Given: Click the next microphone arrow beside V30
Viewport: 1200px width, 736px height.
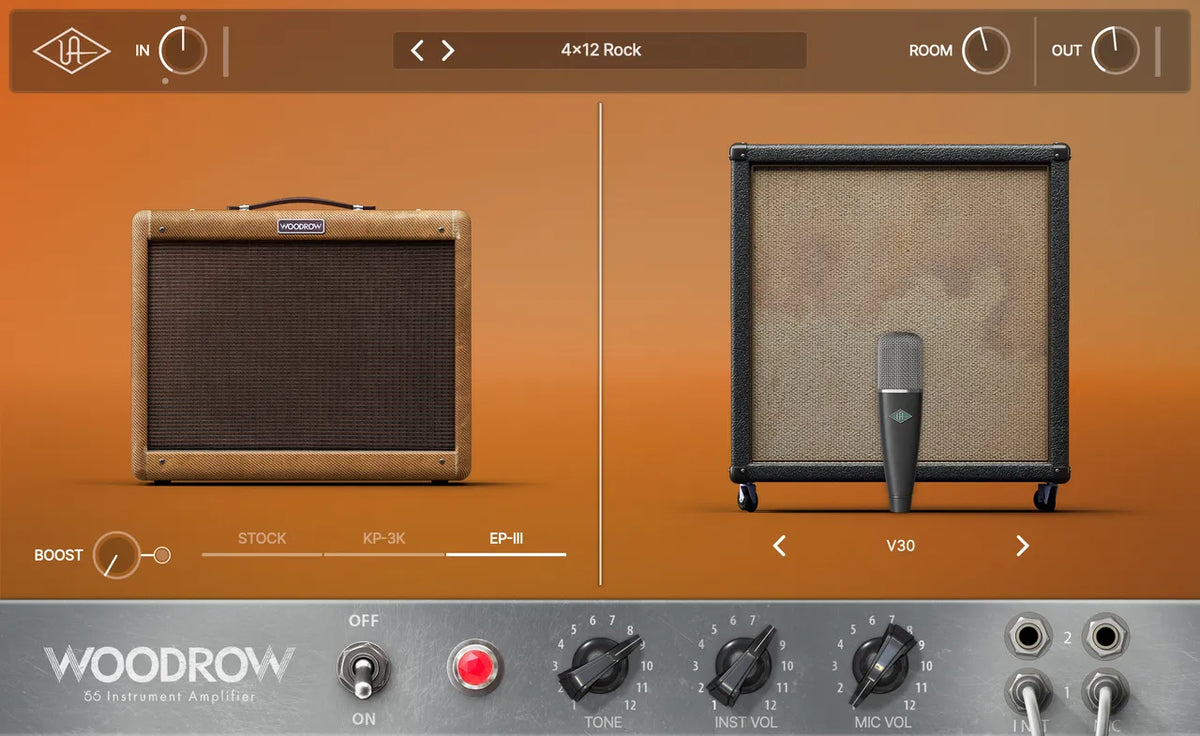Looking at the screenshot, I should [1022, 547].
